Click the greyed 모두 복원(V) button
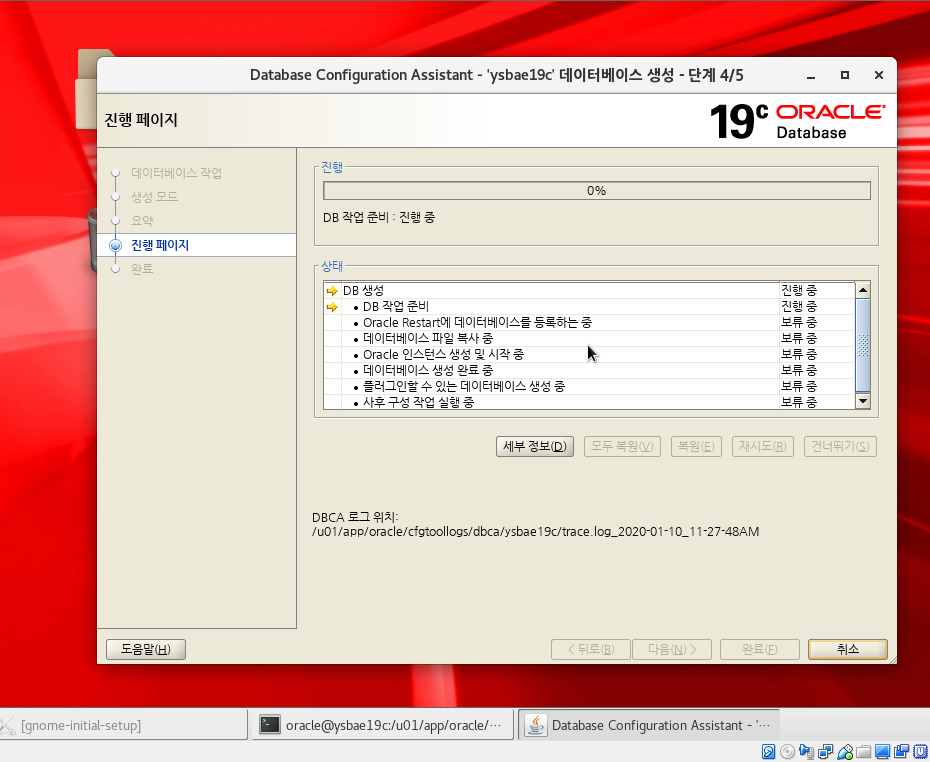This screenshot has width=930, height=762. tap(622, 447)
